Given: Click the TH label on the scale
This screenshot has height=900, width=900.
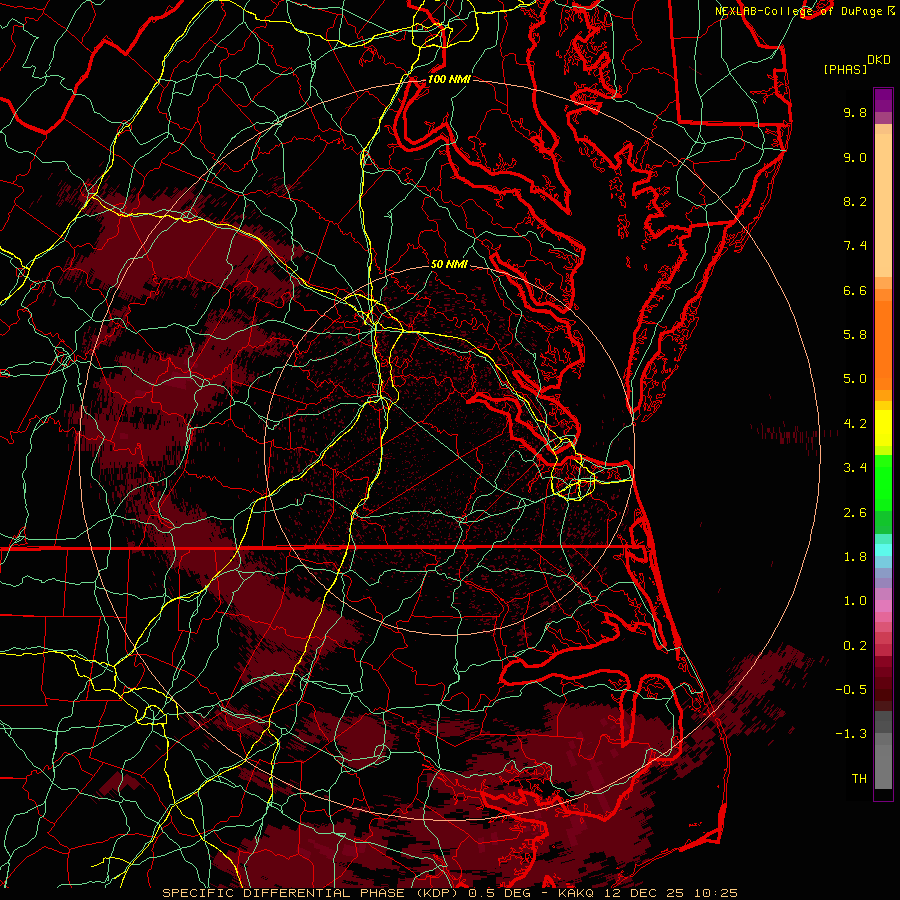Looking at the screenshot, I should [x=859, y=779].
